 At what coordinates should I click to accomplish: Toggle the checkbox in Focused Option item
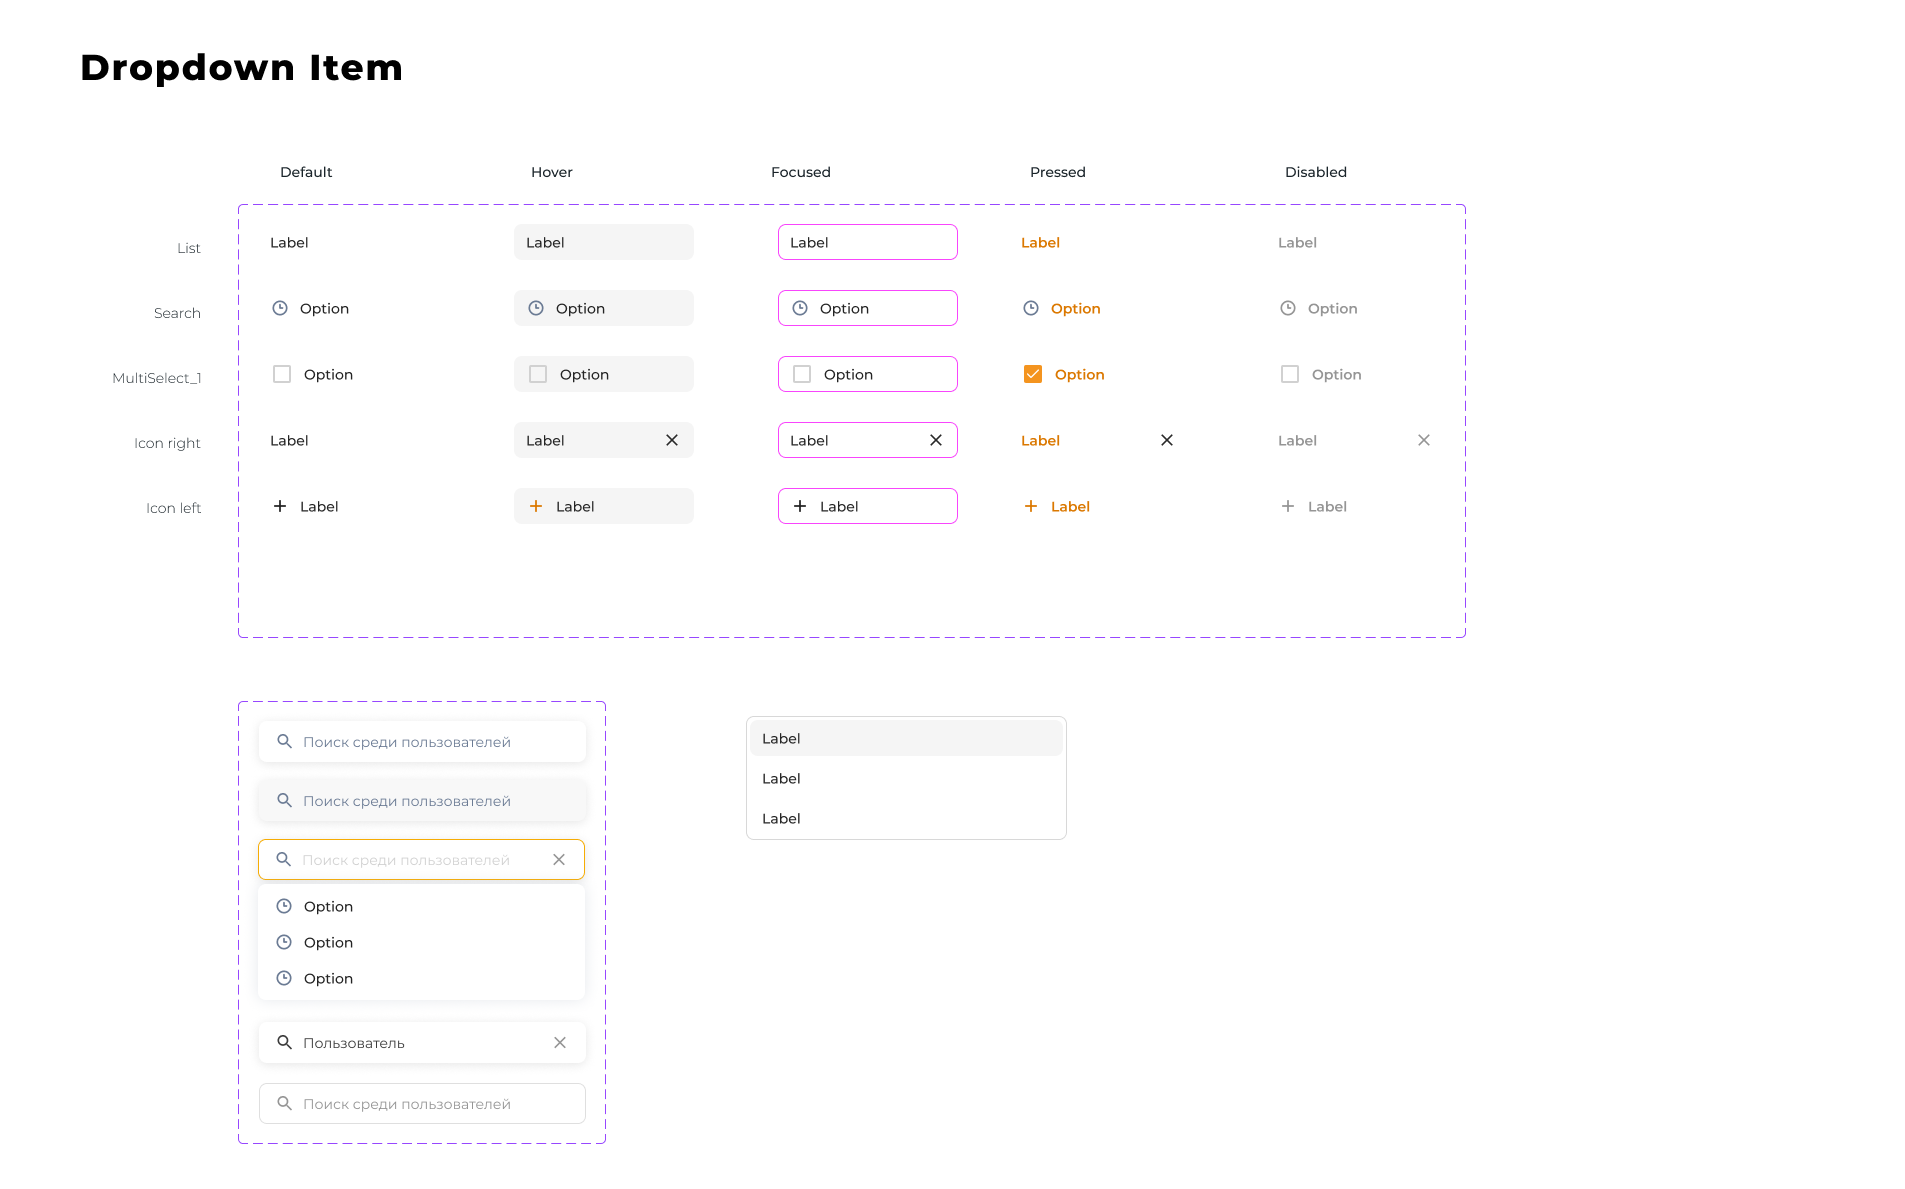[x=802, y=374]
